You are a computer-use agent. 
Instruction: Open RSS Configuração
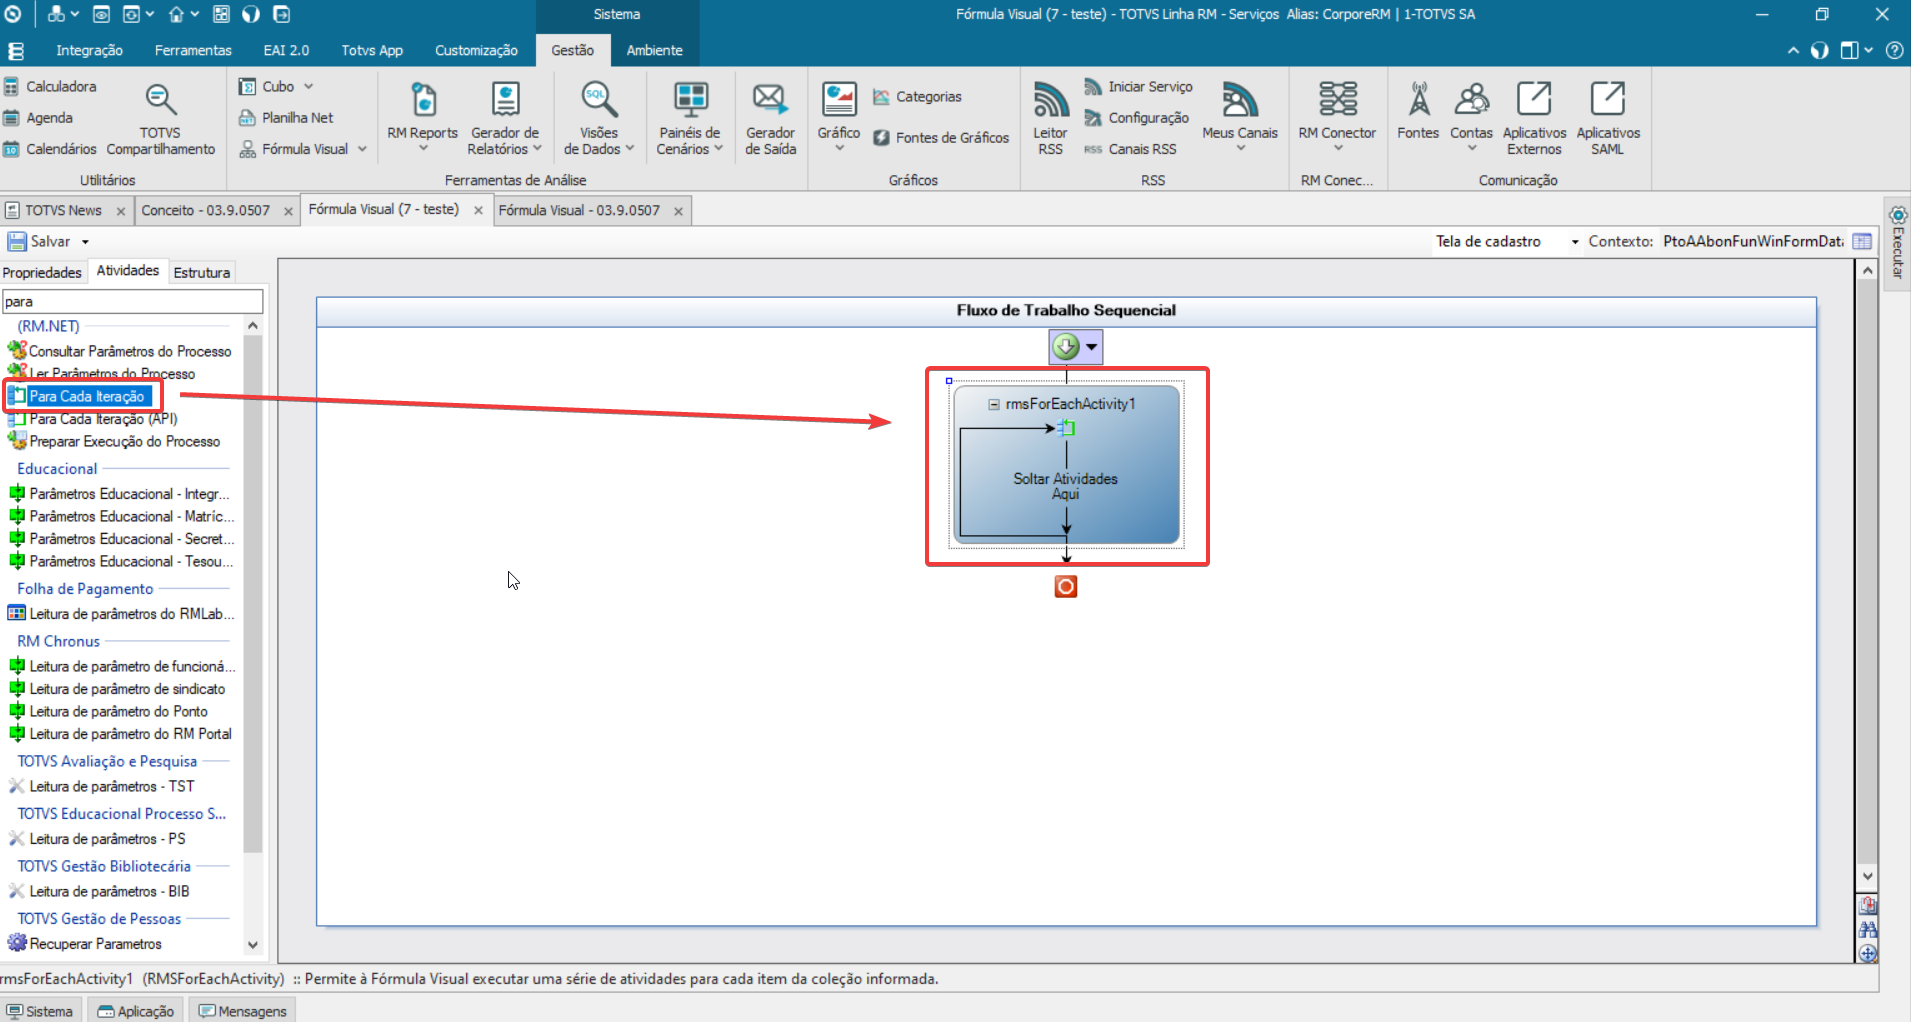point(1137,118)
